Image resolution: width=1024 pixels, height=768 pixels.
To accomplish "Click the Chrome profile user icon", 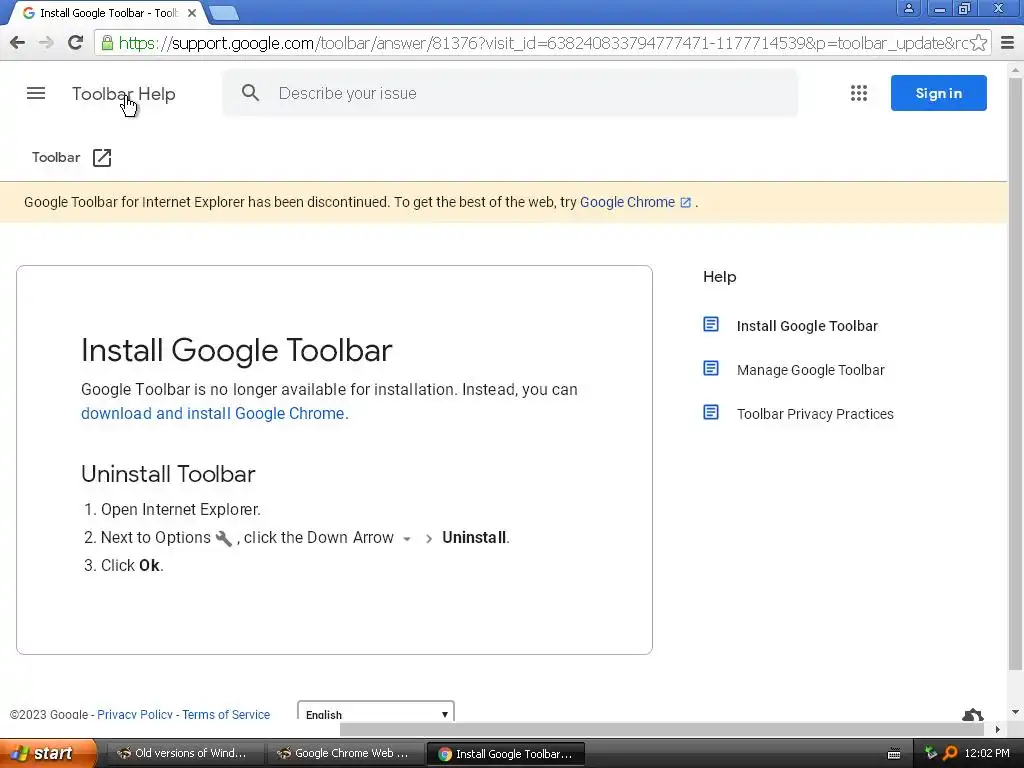I will [x=908, y=8].
